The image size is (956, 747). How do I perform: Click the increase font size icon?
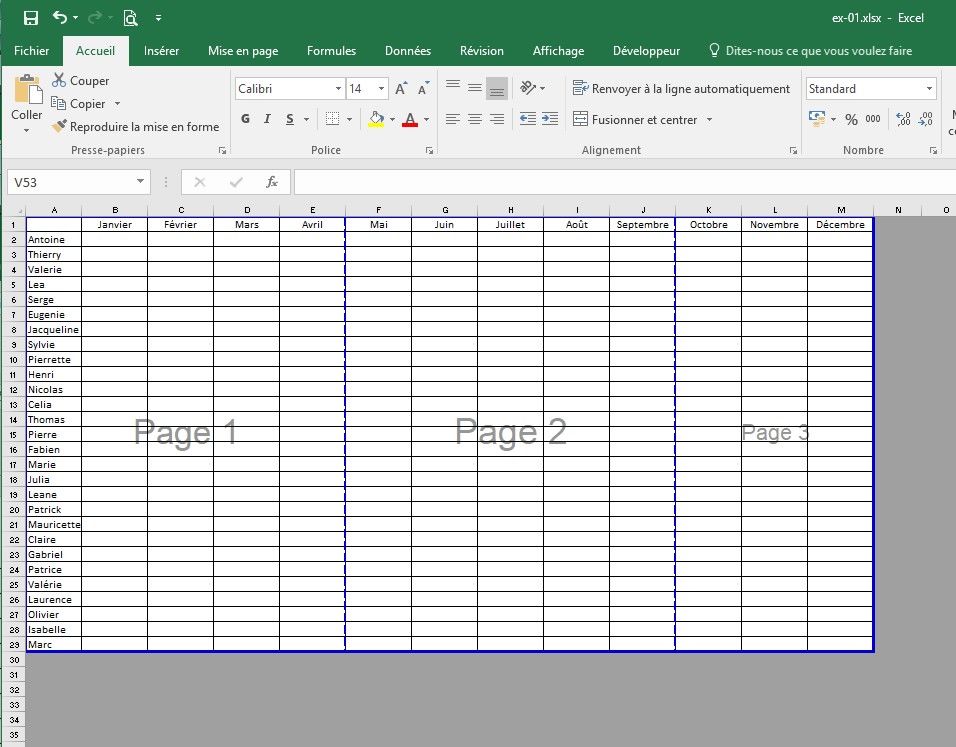[x=401, y=89]
